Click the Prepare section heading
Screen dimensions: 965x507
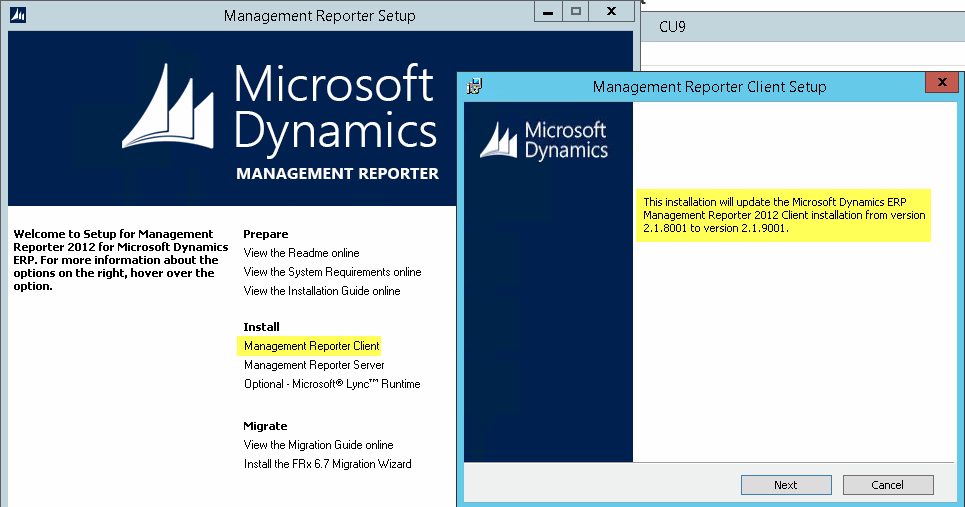[x=265, y=234]
